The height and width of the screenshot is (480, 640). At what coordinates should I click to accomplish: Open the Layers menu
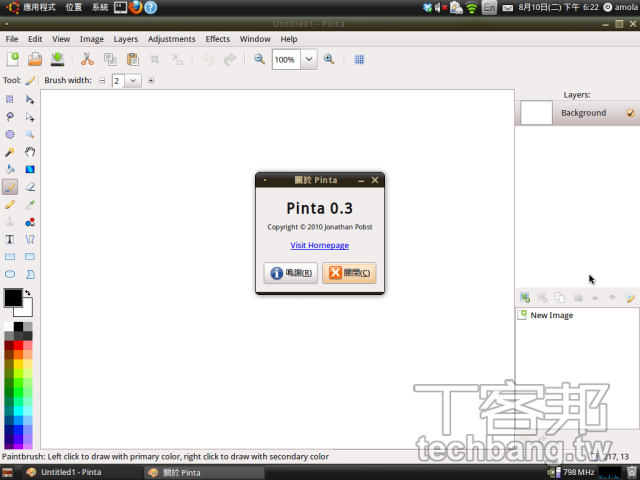126,39
